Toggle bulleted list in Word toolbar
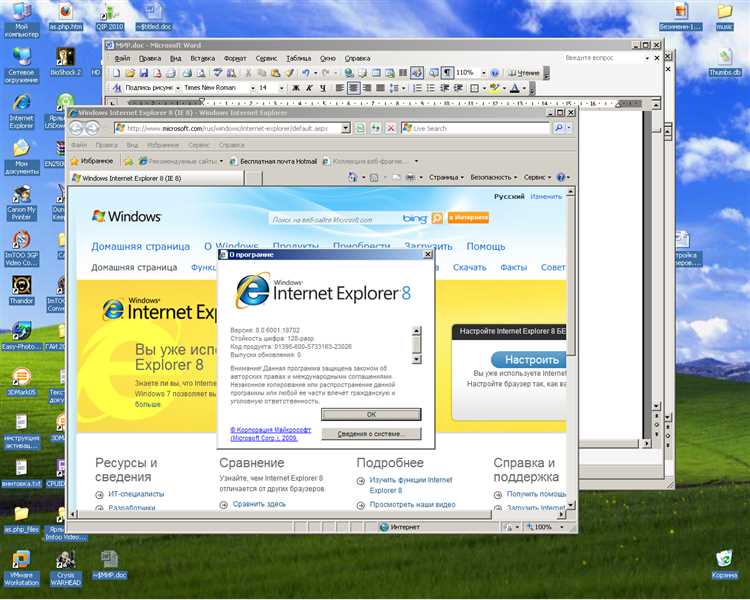This screenshot has height=600, width=750. point(431,88)
